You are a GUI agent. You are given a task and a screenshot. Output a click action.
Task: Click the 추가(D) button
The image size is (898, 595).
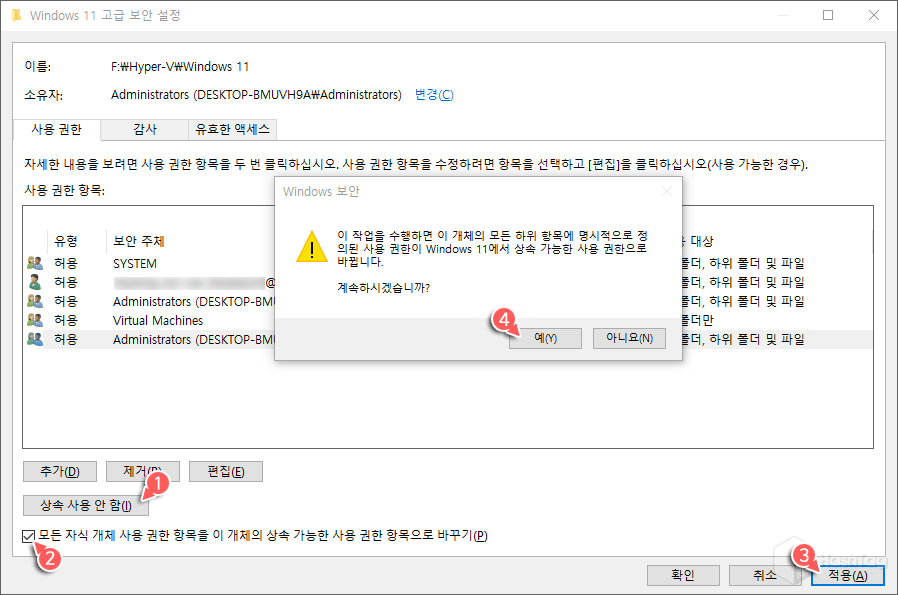tap(60, 471)
